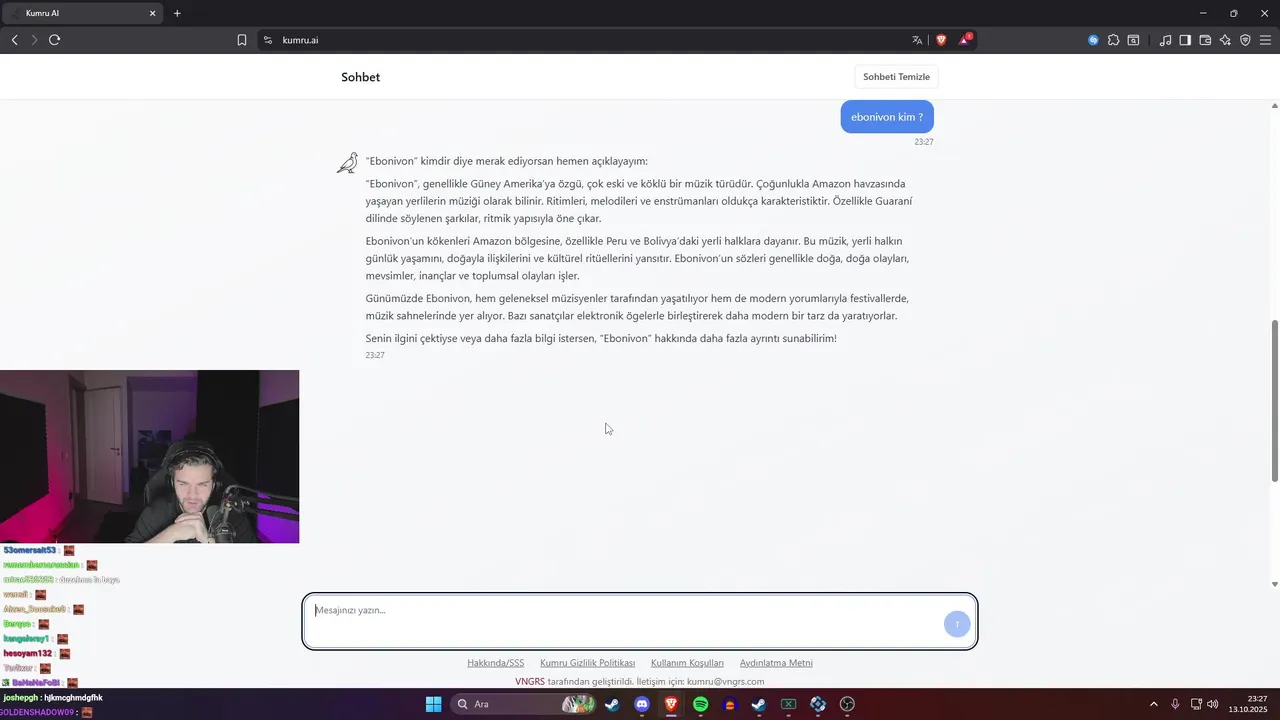1280x720 pixels.
Task: Open the page translate icon
Action: pos(917,40)
